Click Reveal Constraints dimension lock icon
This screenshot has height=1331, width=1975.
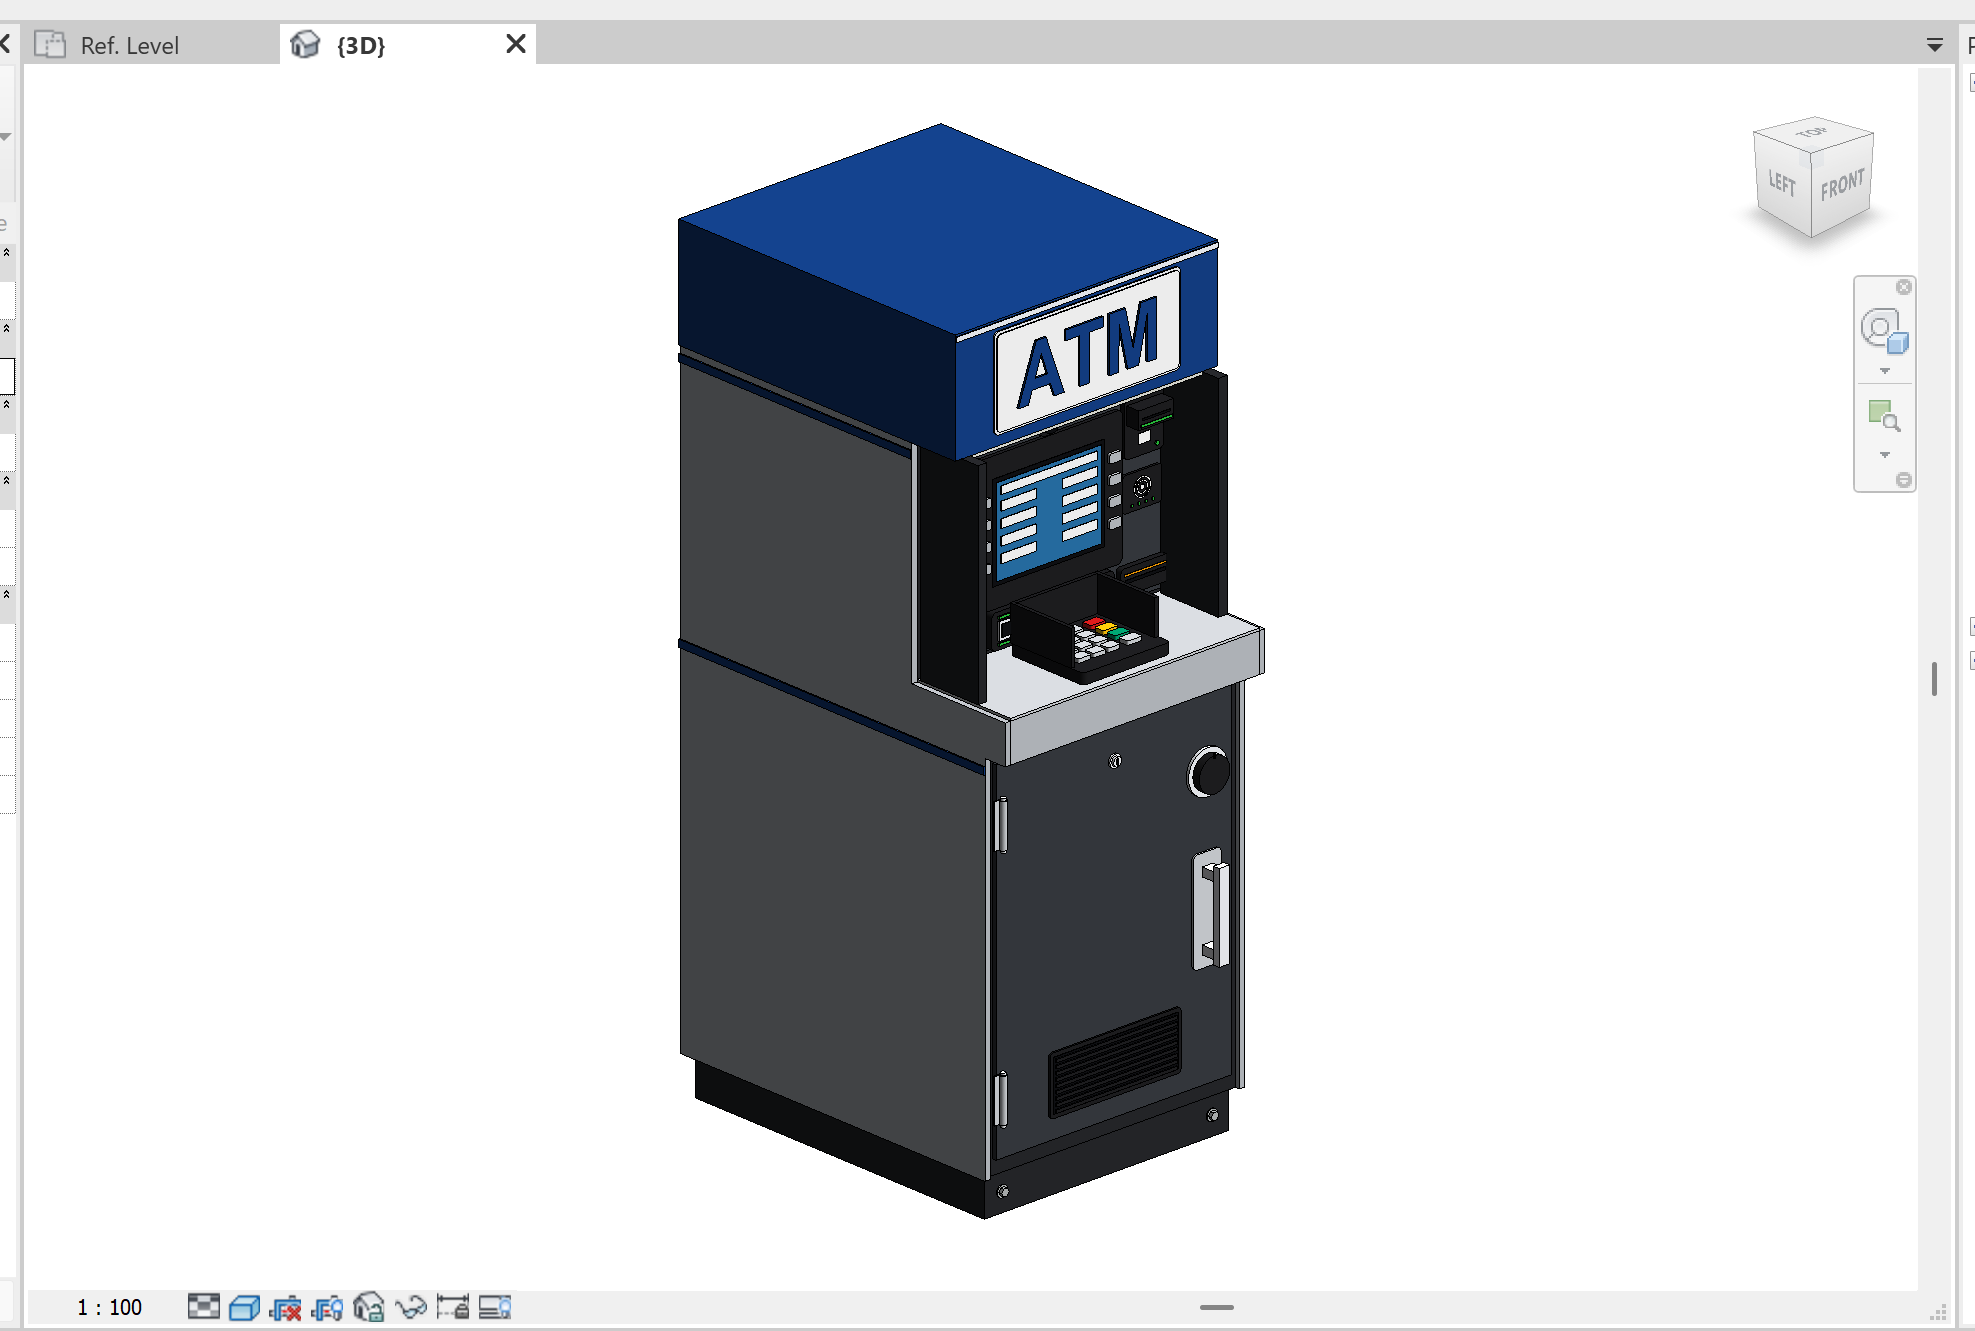(453, 1307)
